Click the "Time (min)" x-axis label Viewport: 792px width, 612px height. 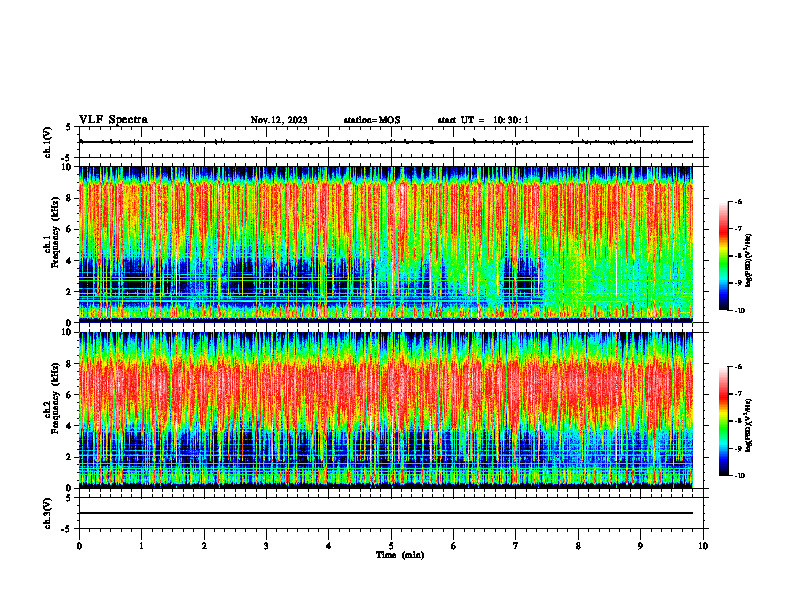tap(400, 555)
